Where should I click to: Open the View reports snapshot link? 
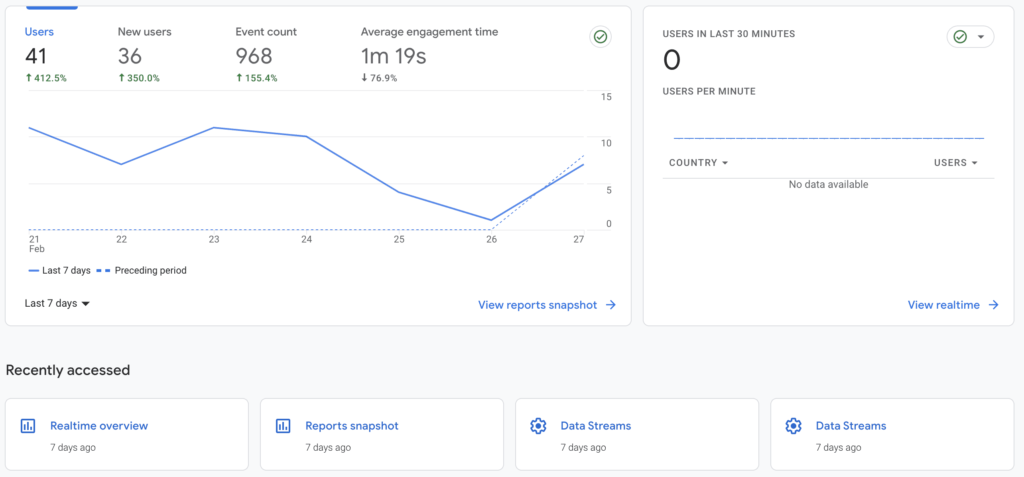[x=537, y=305]
